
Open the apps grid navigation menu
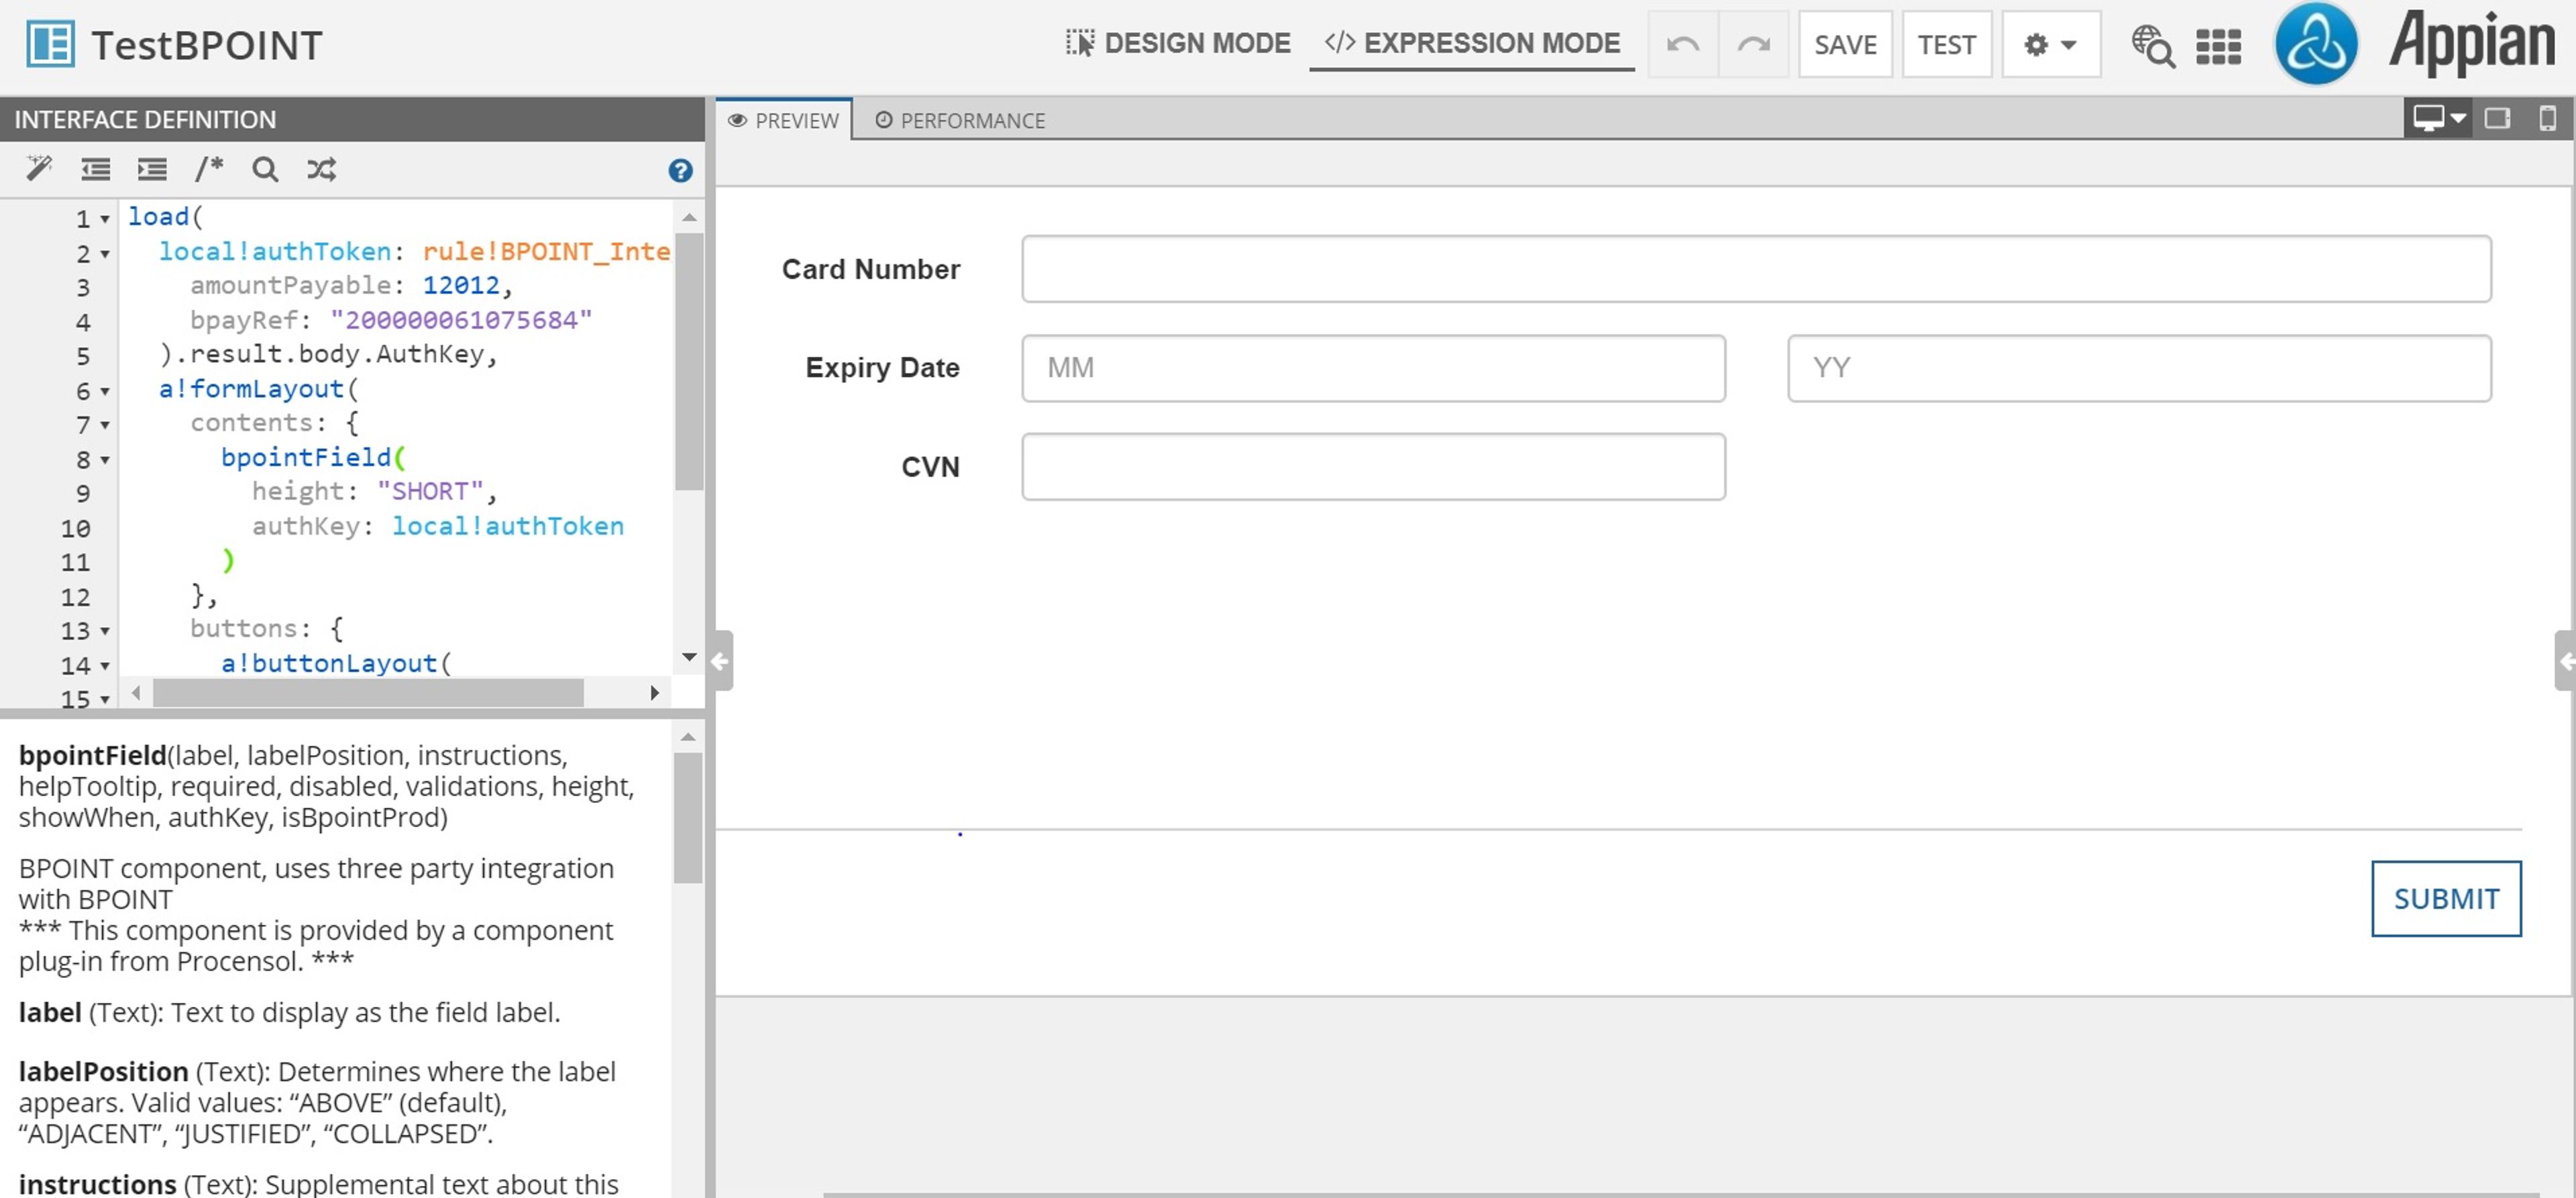click(x=2218, y=46)
